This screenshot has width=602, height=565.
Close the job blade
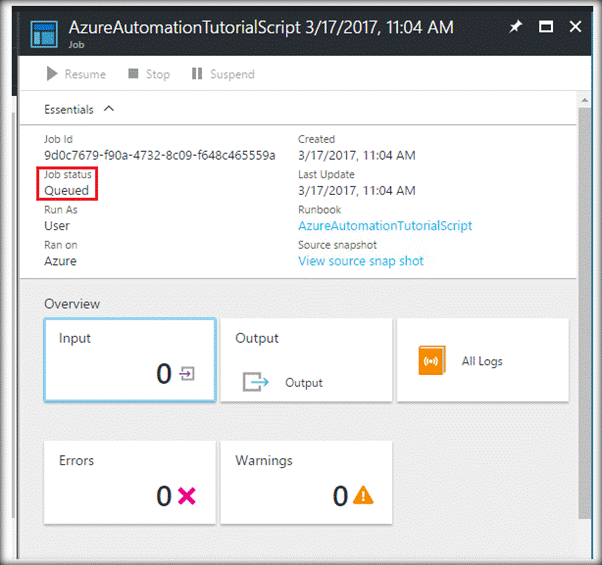(575, 26)
